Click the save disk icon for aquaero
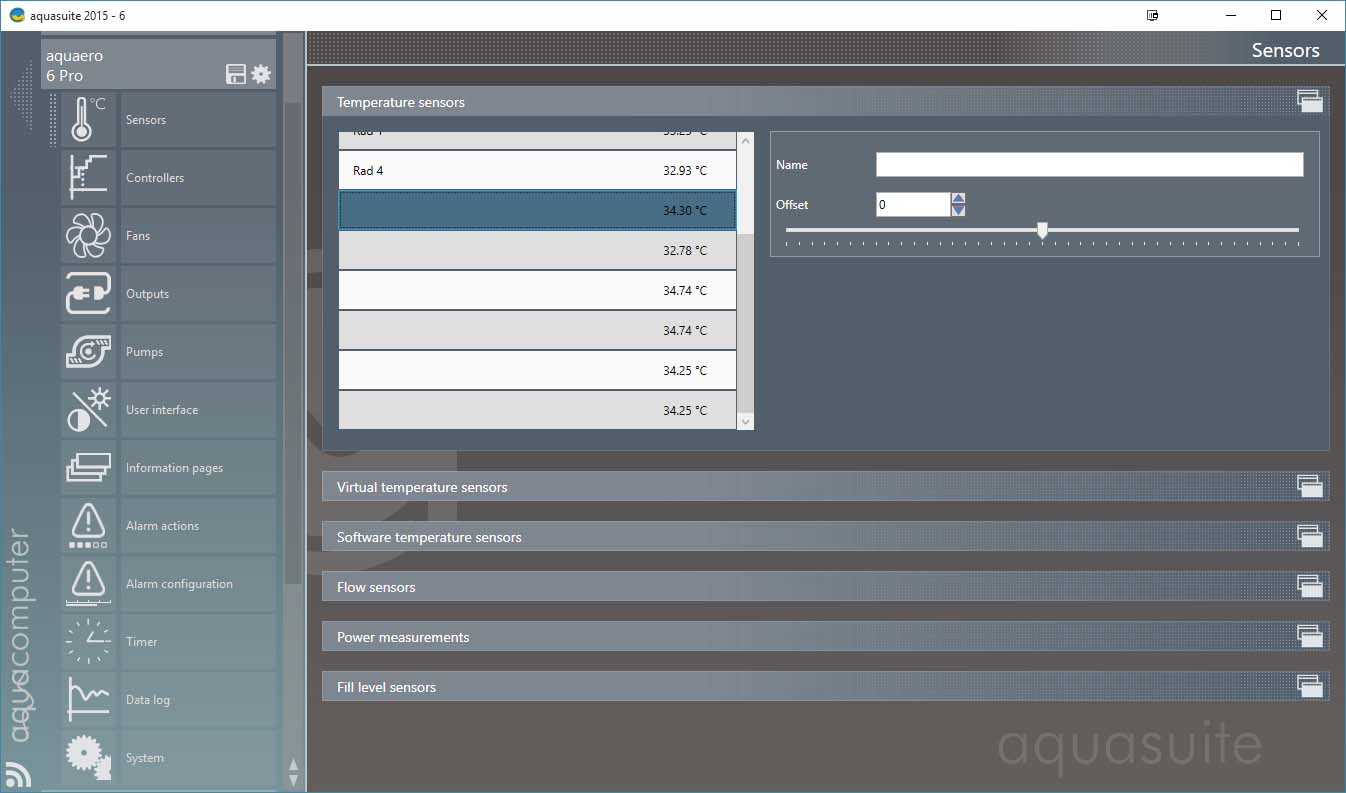 tap(236, 74)
